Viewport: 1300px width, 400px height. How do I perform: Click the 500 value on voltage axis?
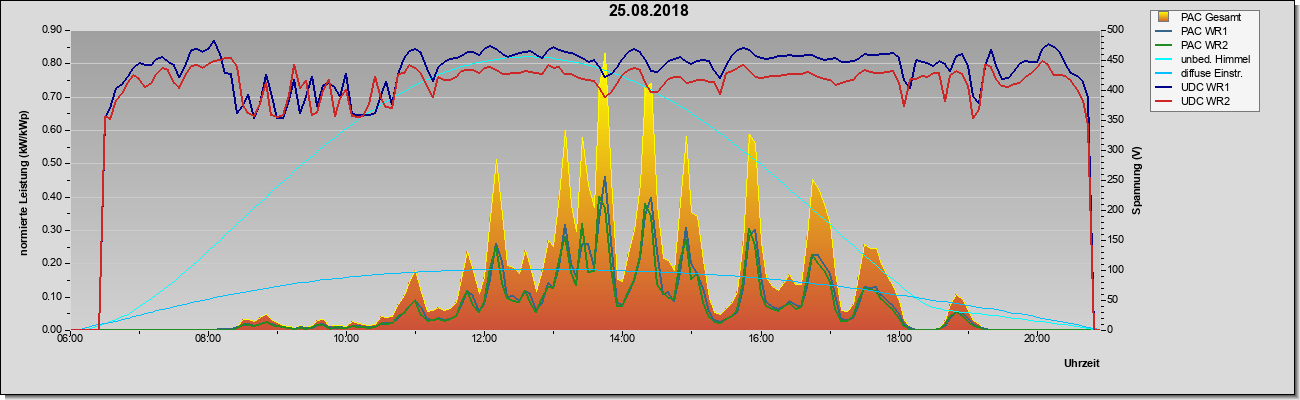[1108, 30]
